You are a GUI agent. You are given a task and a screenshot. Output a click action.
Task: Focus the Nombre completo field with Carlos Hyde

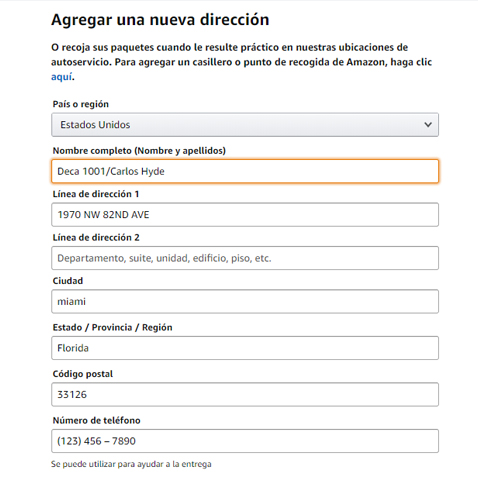click(x=245, y=171)
